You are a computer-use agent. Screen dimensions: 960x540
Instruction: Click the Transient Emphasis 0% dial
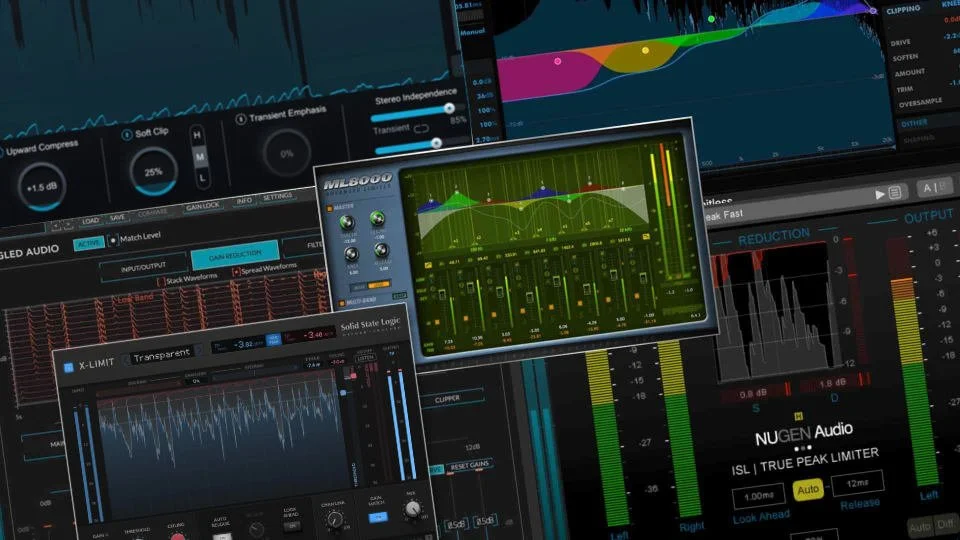coord(287,154)
